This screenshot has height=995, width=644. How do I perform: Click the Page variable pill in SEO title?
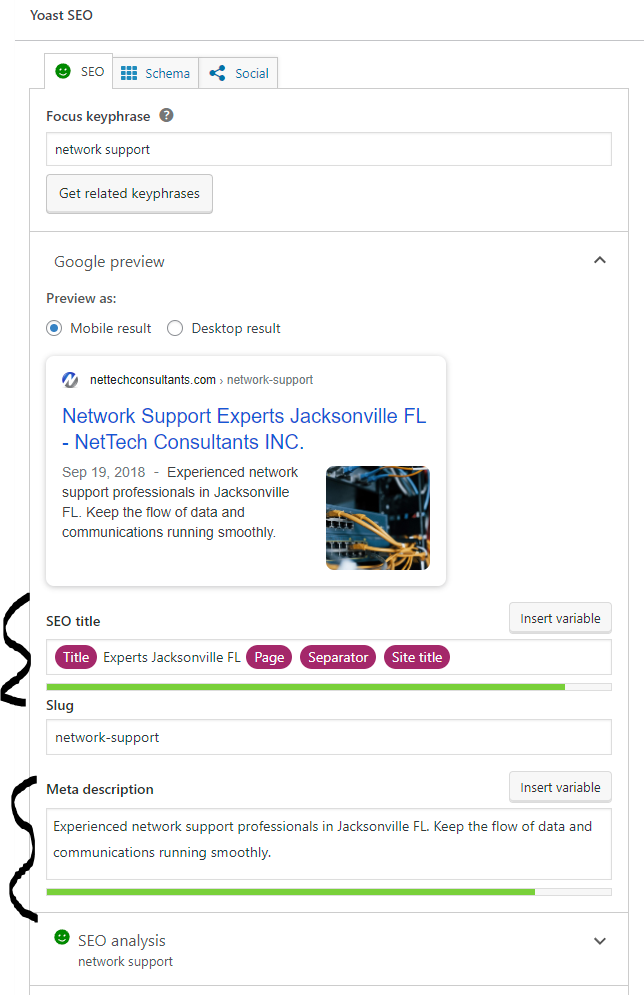[269, 657]
